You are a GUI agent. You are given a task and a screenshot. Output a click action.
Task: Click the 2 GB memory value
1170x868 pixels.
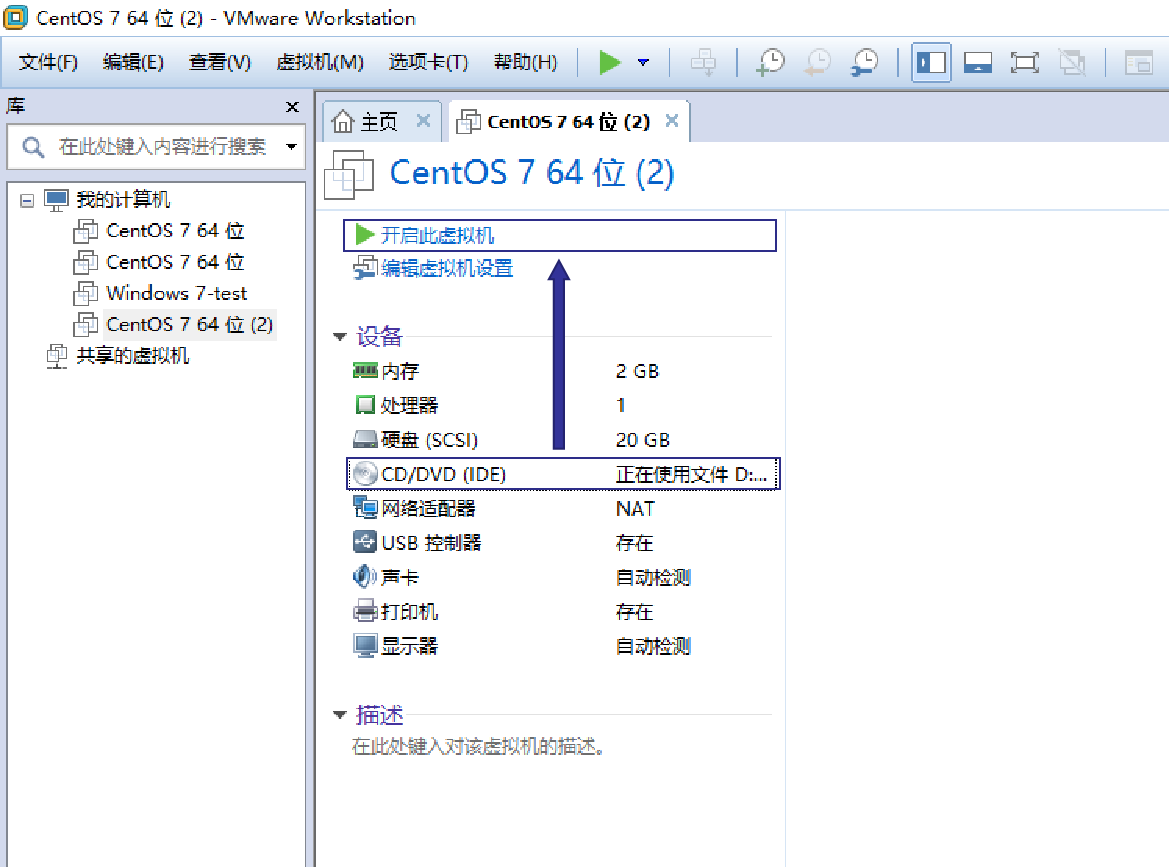637,371
